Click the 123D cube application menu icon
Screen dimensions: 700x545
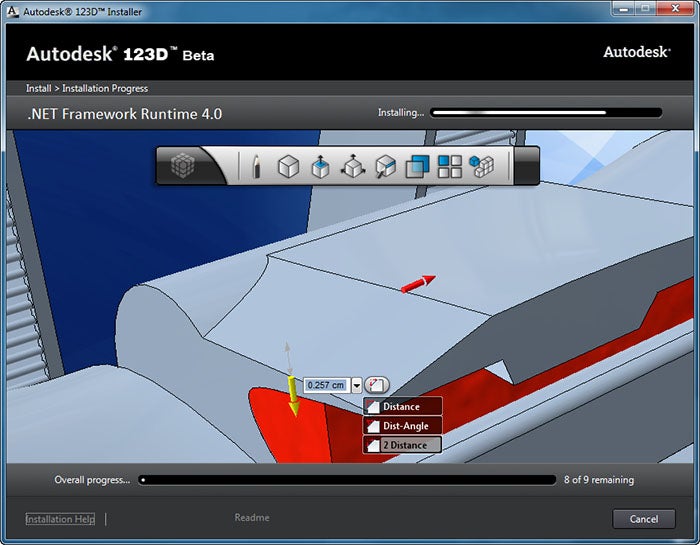[183, 166]
